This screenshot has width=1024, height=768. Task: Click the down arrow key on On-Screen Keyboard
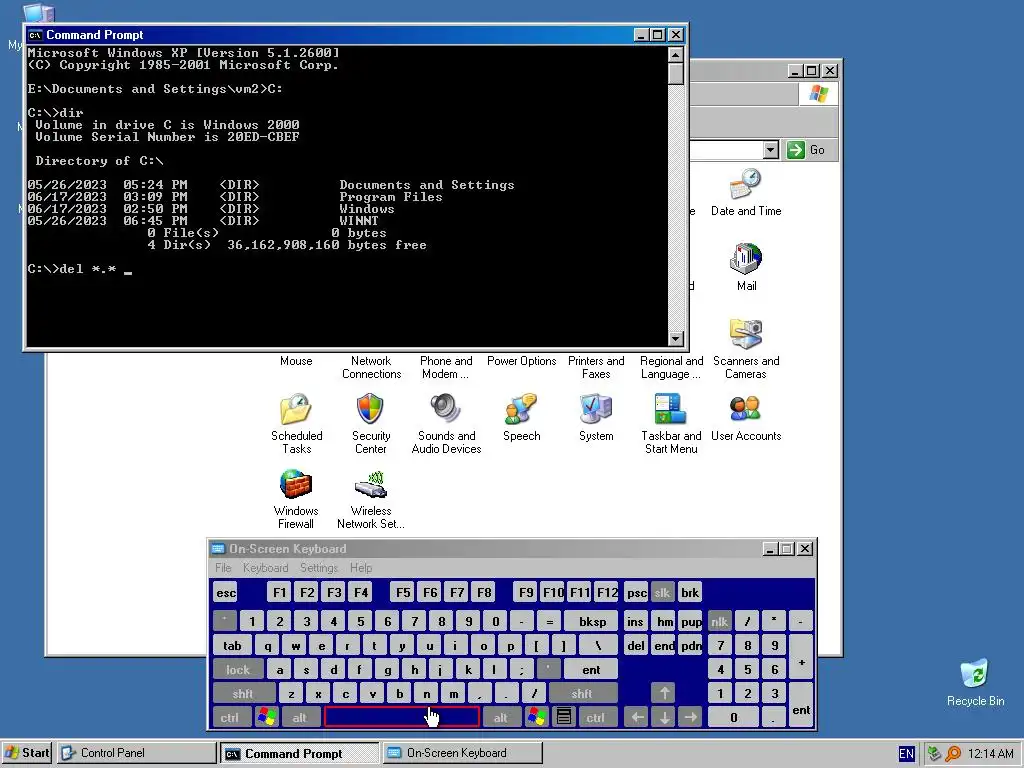[x=664, y=717]
